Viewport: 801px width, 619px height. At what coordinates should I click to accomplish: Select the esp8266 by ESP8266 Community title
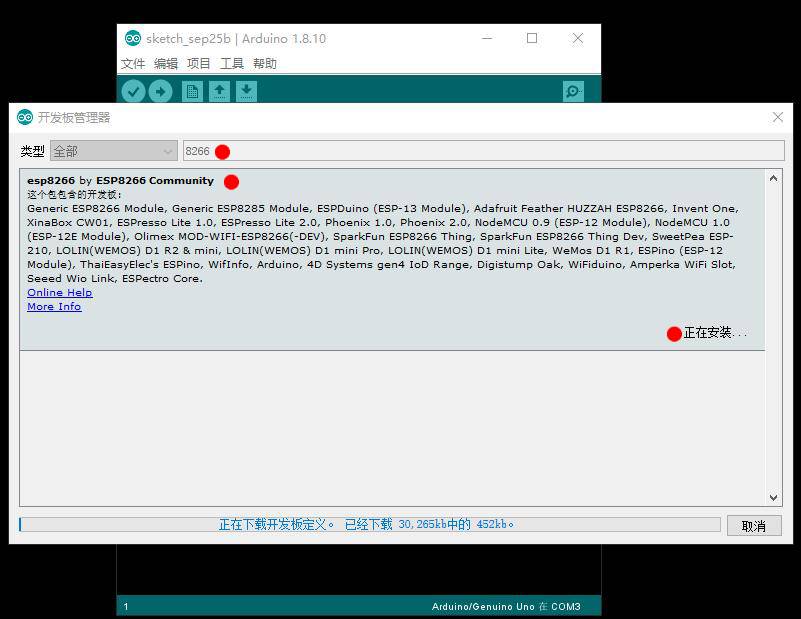121,181
